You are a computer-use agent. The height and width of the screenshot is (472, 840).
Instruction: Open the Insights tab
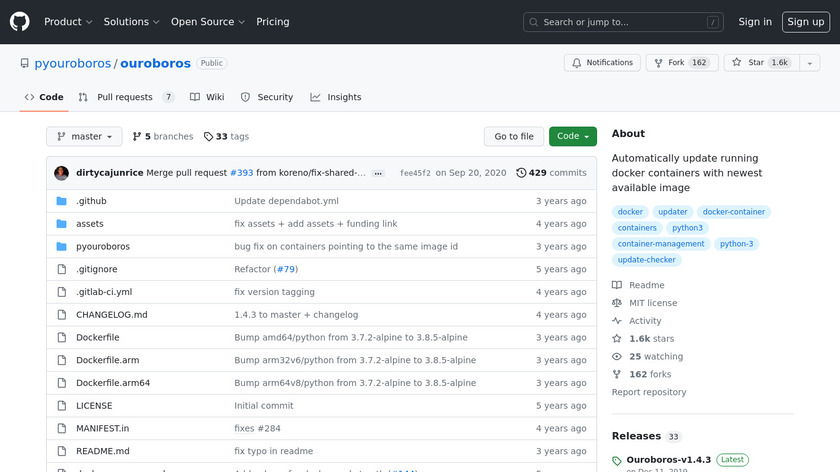tap(336, 97)
